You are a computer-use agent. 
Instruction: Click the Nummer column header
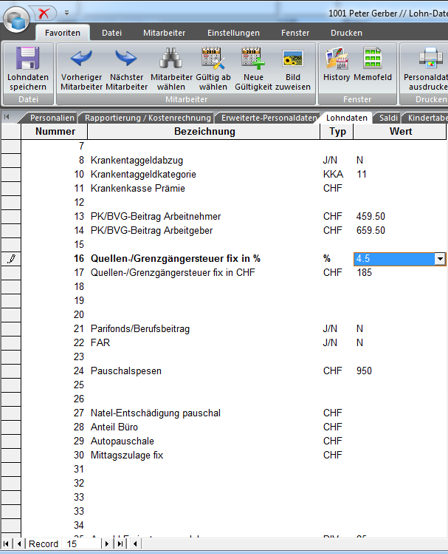(55, 131)
